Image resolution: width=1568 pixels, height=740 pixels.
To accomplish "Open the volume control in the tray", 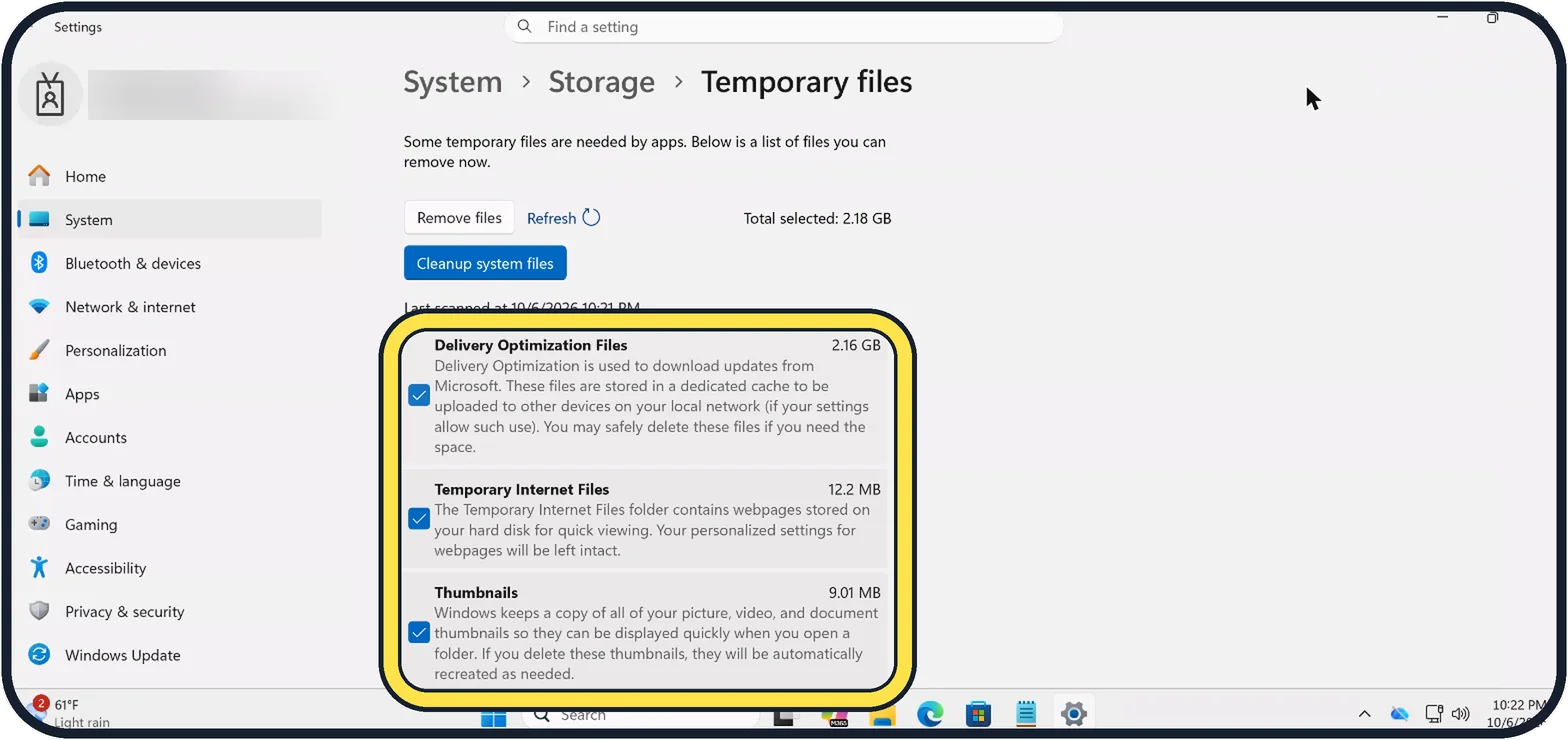I will point(1460,714).
